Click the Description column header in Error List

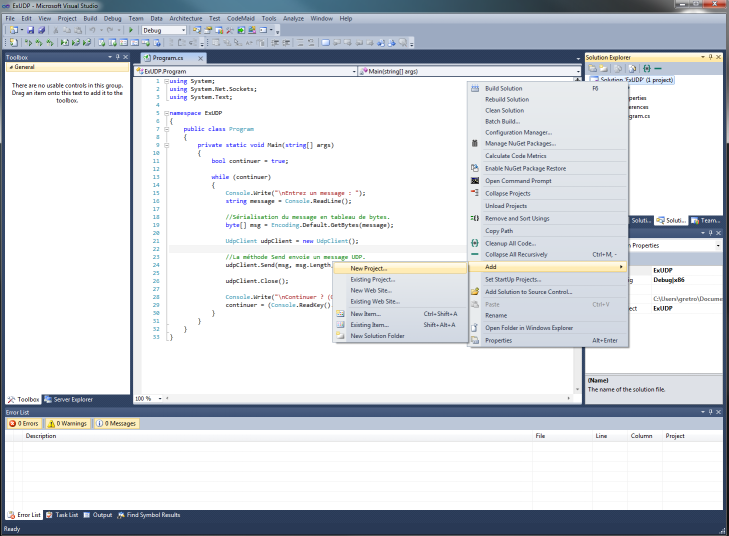point(41,436)
